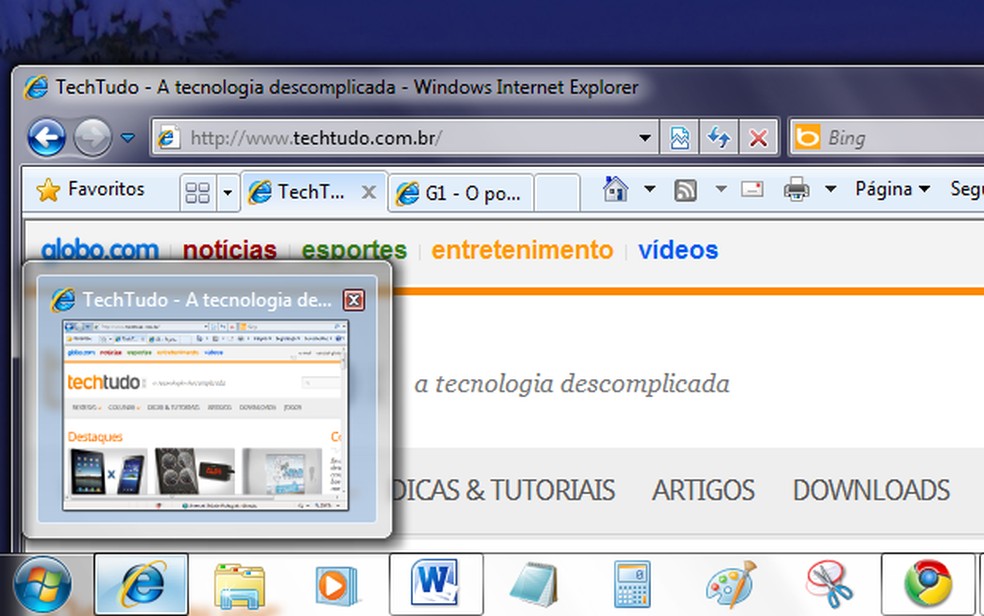Expand the Print options dropdown
The width and height of the screenshot is (984, 616).
(830, 190)
